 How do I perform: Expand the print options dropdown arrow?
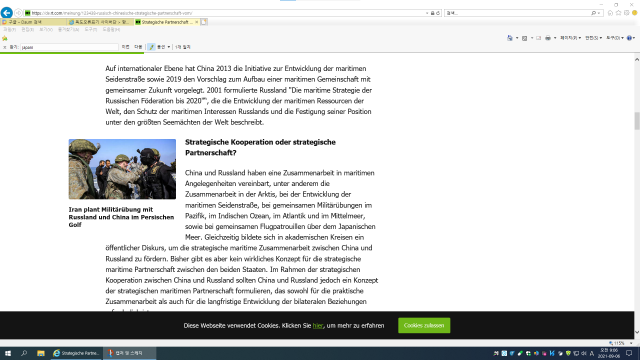click(555, 38)
